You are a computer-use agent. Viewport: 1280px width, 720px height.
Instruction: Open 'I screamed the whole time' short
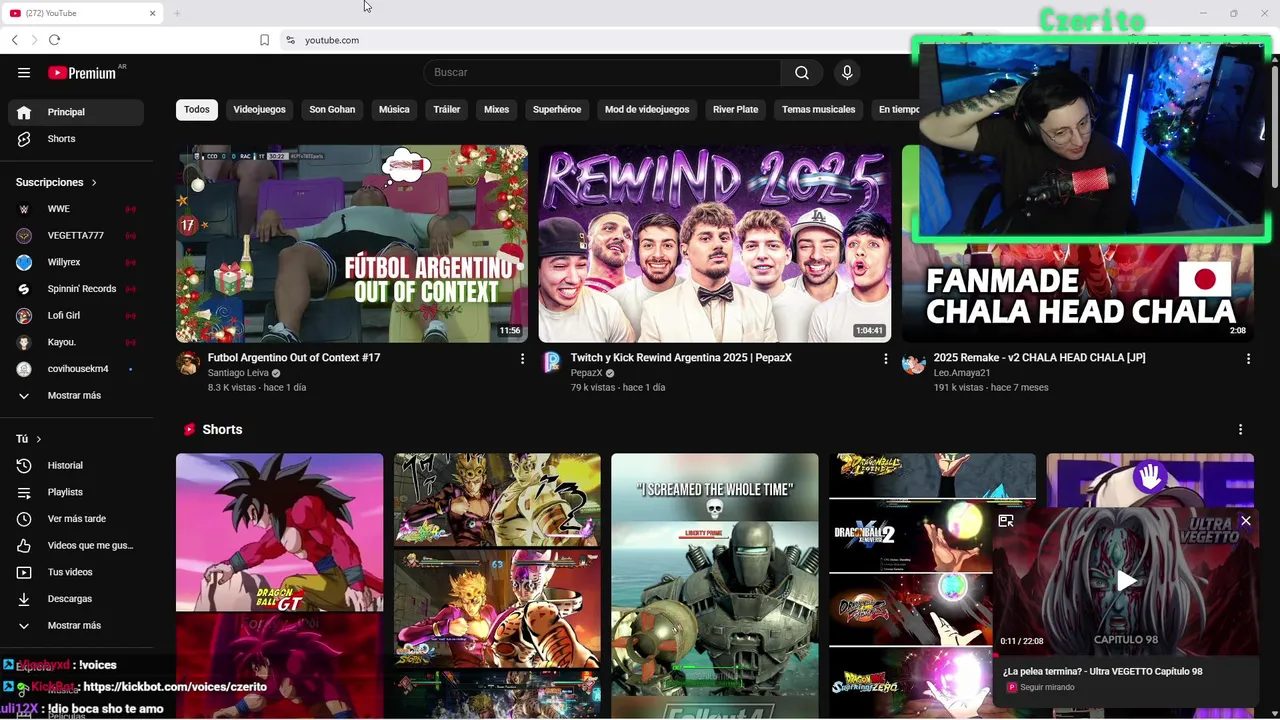[x=714, y=585]
